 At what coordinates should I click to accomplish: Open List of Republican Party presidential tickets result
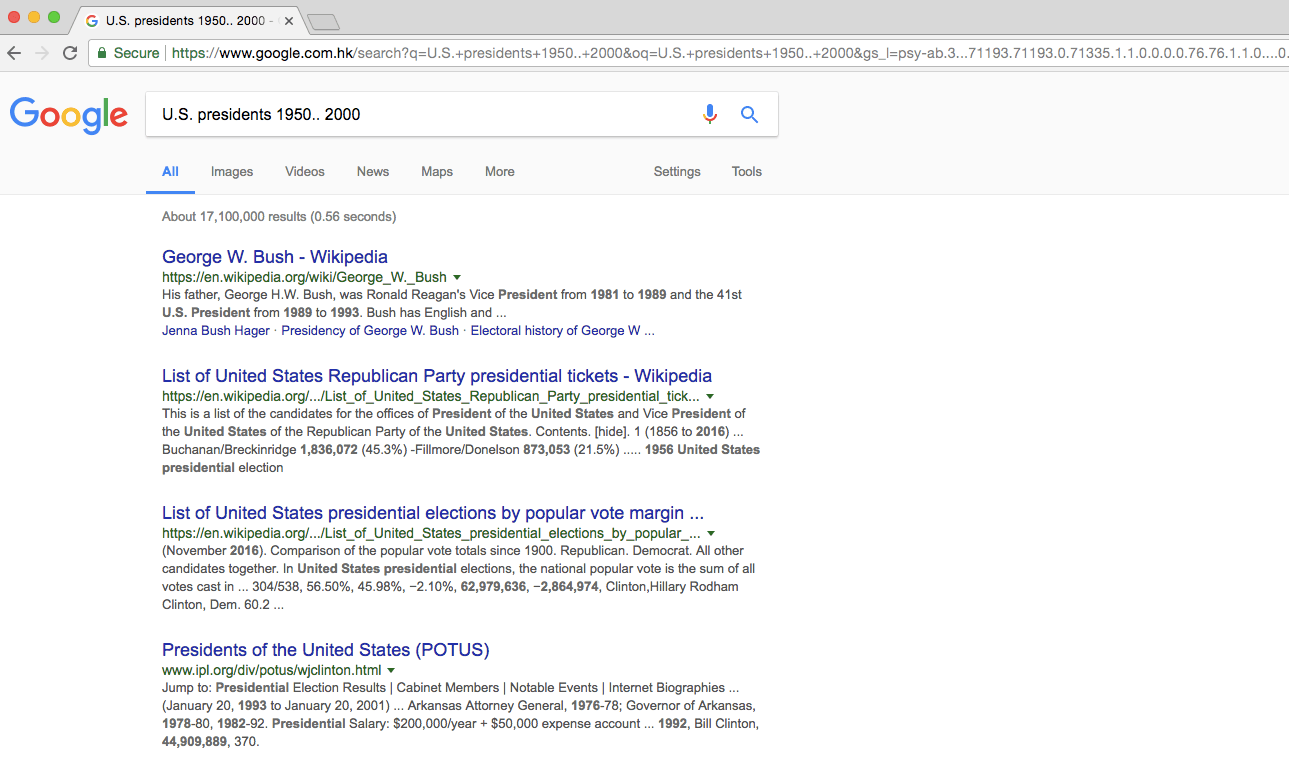tap(437, 377)
